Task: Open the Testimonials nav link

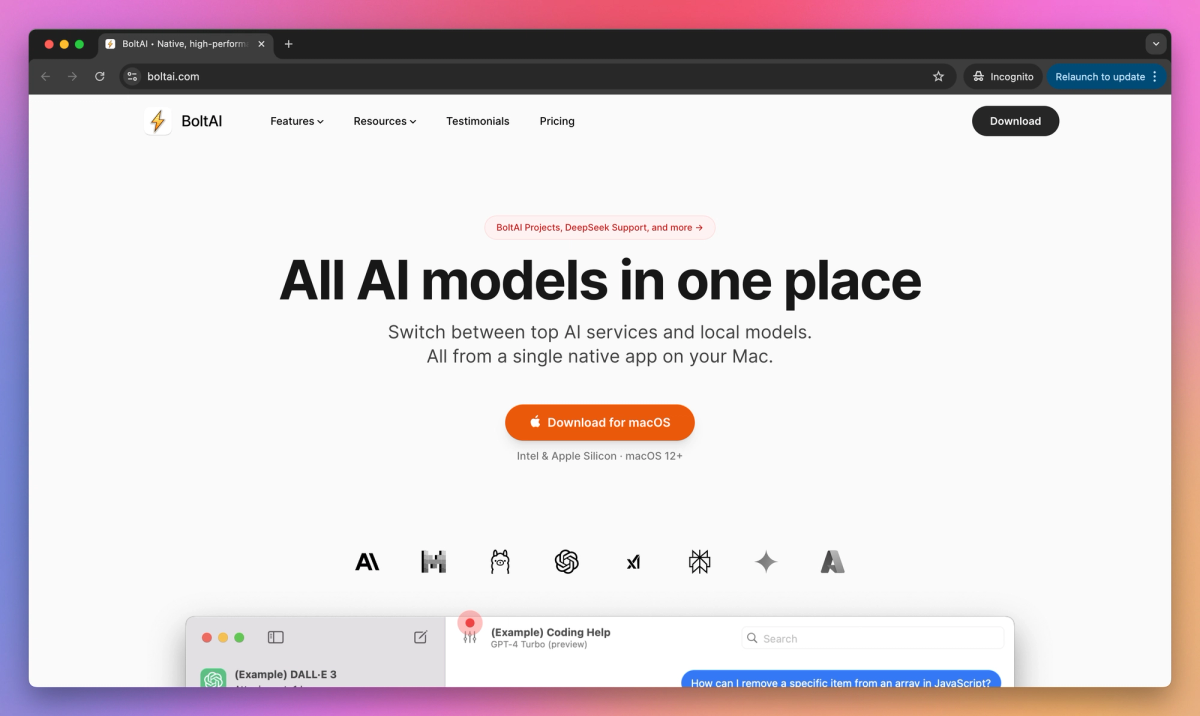Action: click(478, 121)
